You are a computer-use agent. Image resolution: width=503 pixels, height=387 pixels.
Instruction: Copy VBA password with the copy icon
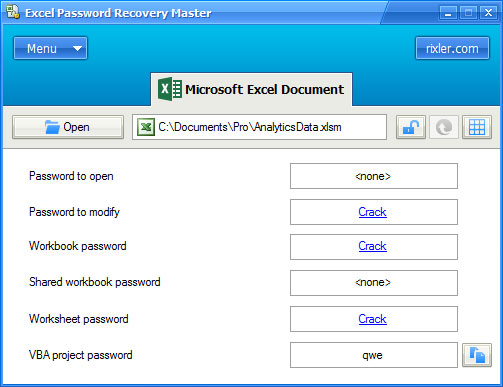[477, 355]
